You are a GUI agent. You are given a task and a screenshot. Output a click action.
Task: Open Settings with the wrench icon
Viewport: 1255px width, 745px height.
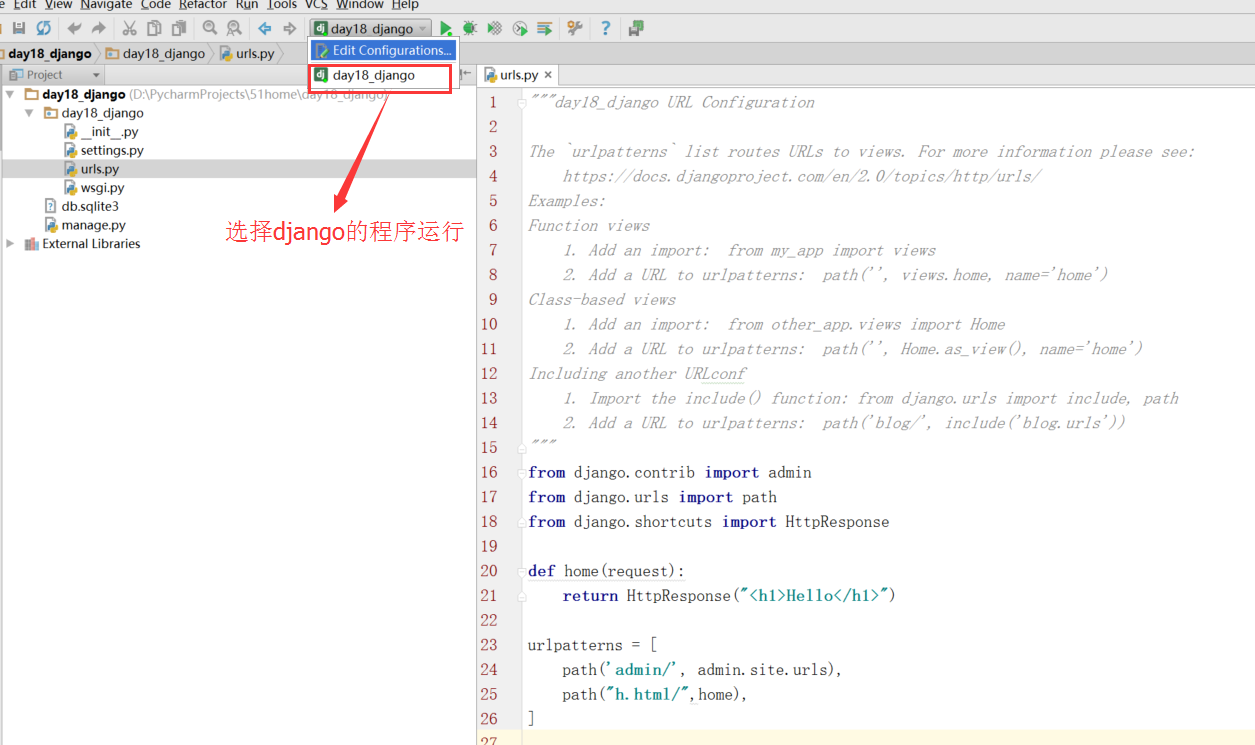[x=575, y=29]
